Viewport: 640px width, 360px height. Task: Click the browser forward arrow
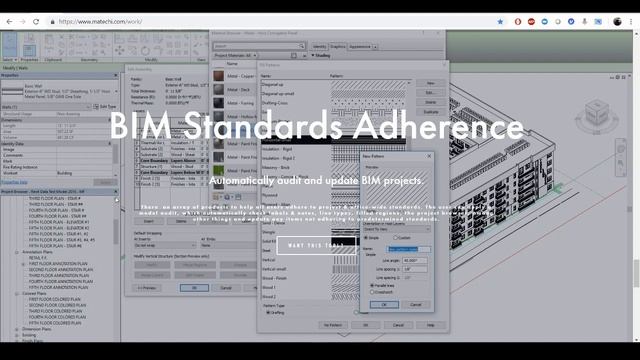click(x=22, y=22)
